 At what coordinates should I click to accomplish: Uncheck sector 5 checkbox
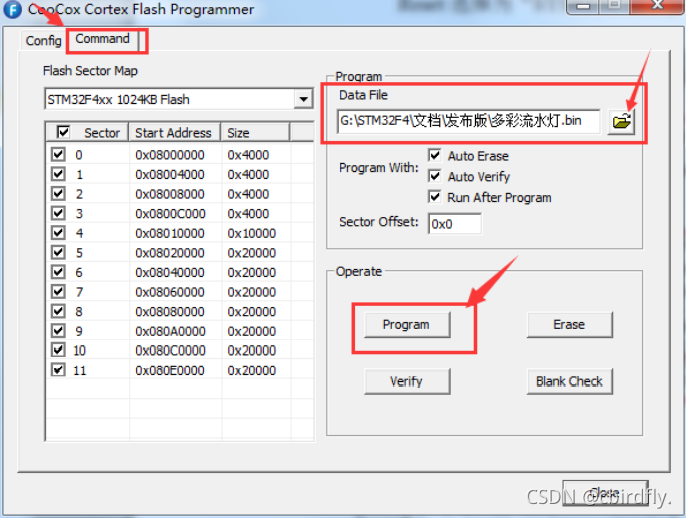[58, 252]
